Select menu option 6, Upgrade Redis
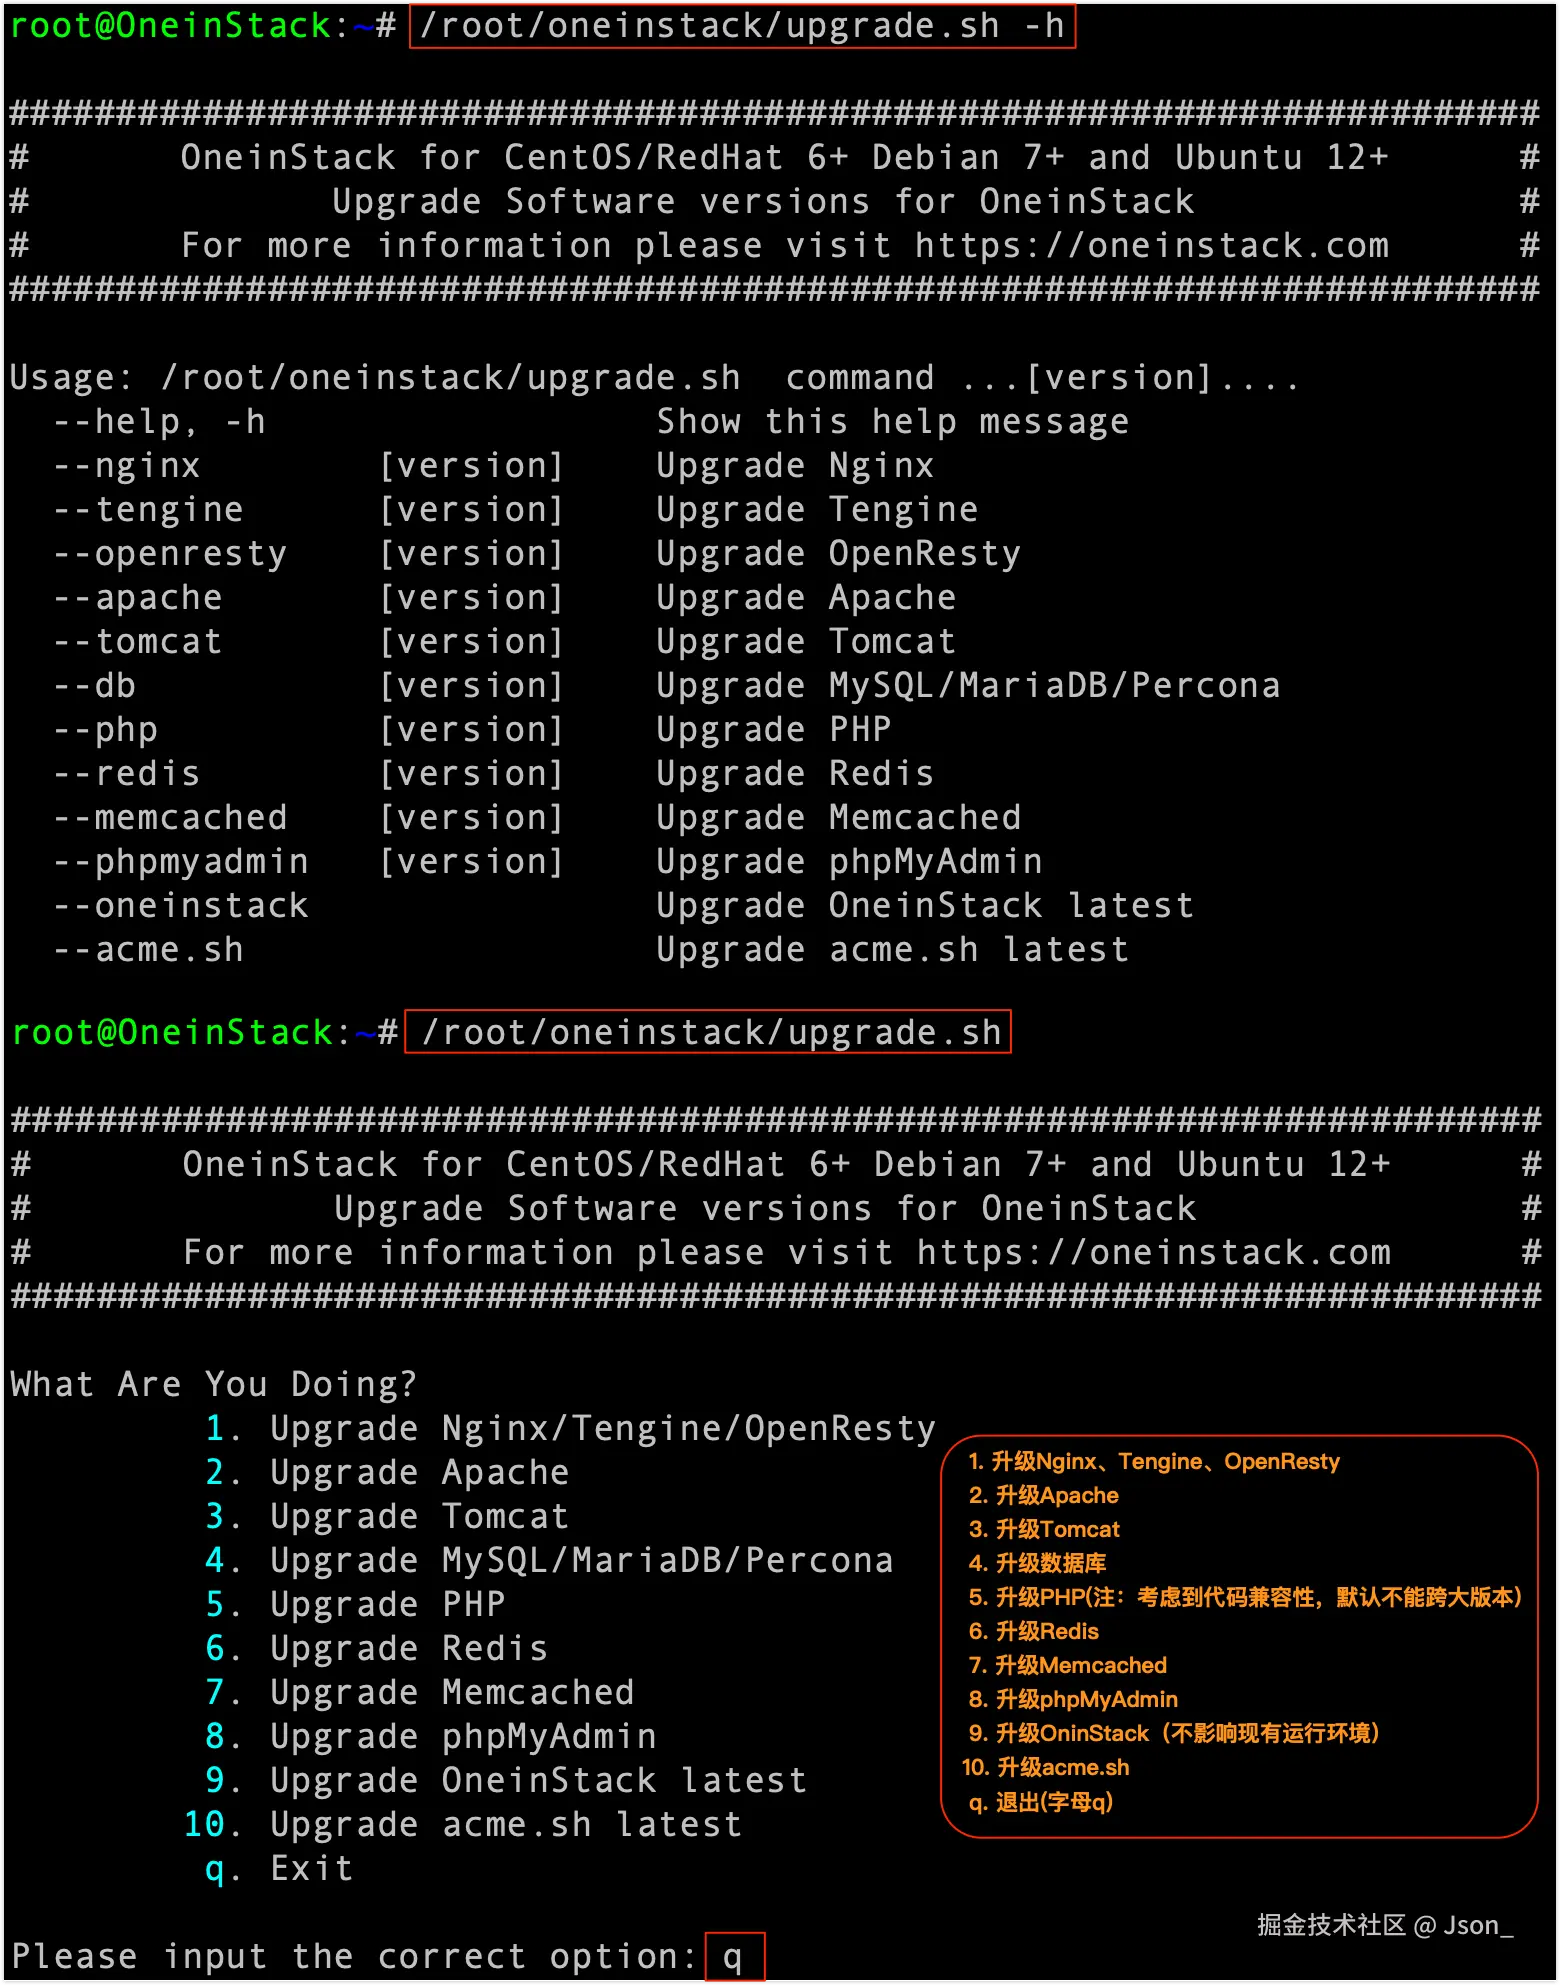1560x1985 pixels. [408, 1649]
